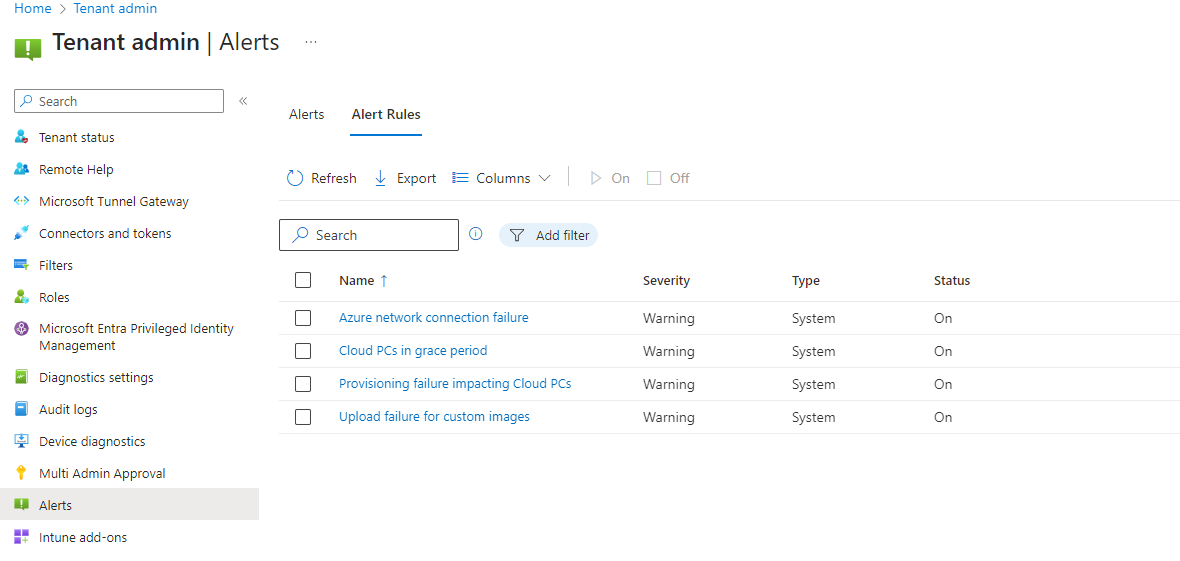Focus the alert rules Search field
Screen dimensions: 1180x561
(x=369, y=235)
